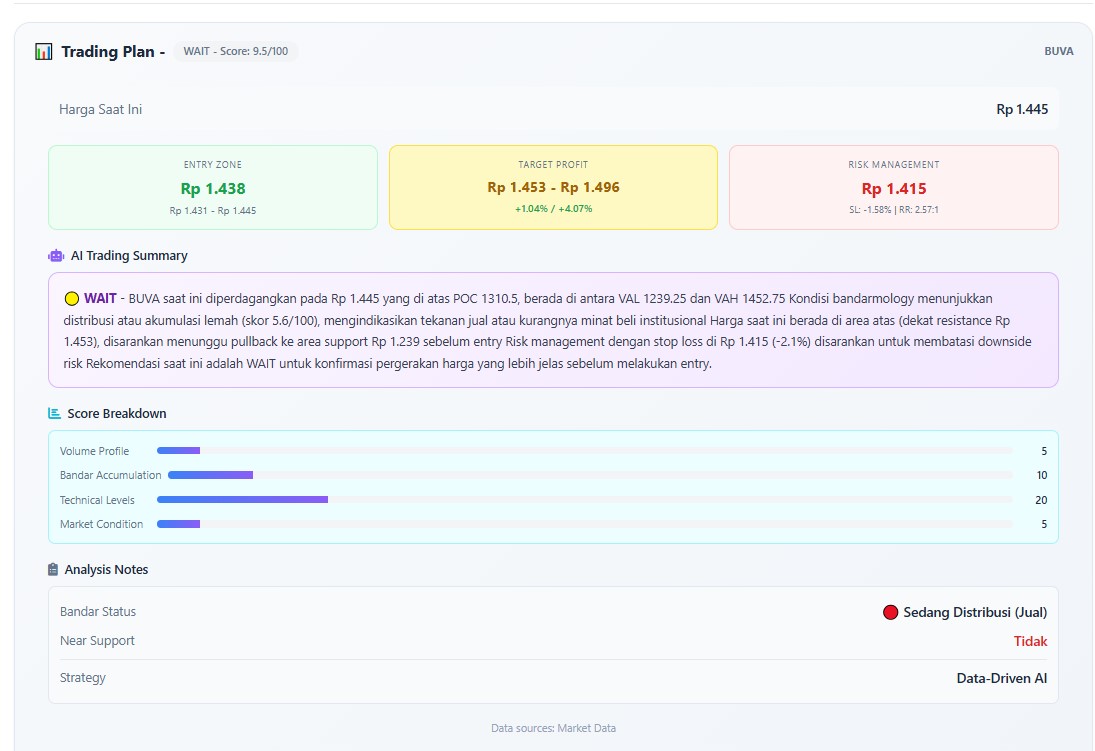Viewport: 1095px width, 751px height.
Task: Click the Volume Profile score bar
Action: tap(584, 451)
